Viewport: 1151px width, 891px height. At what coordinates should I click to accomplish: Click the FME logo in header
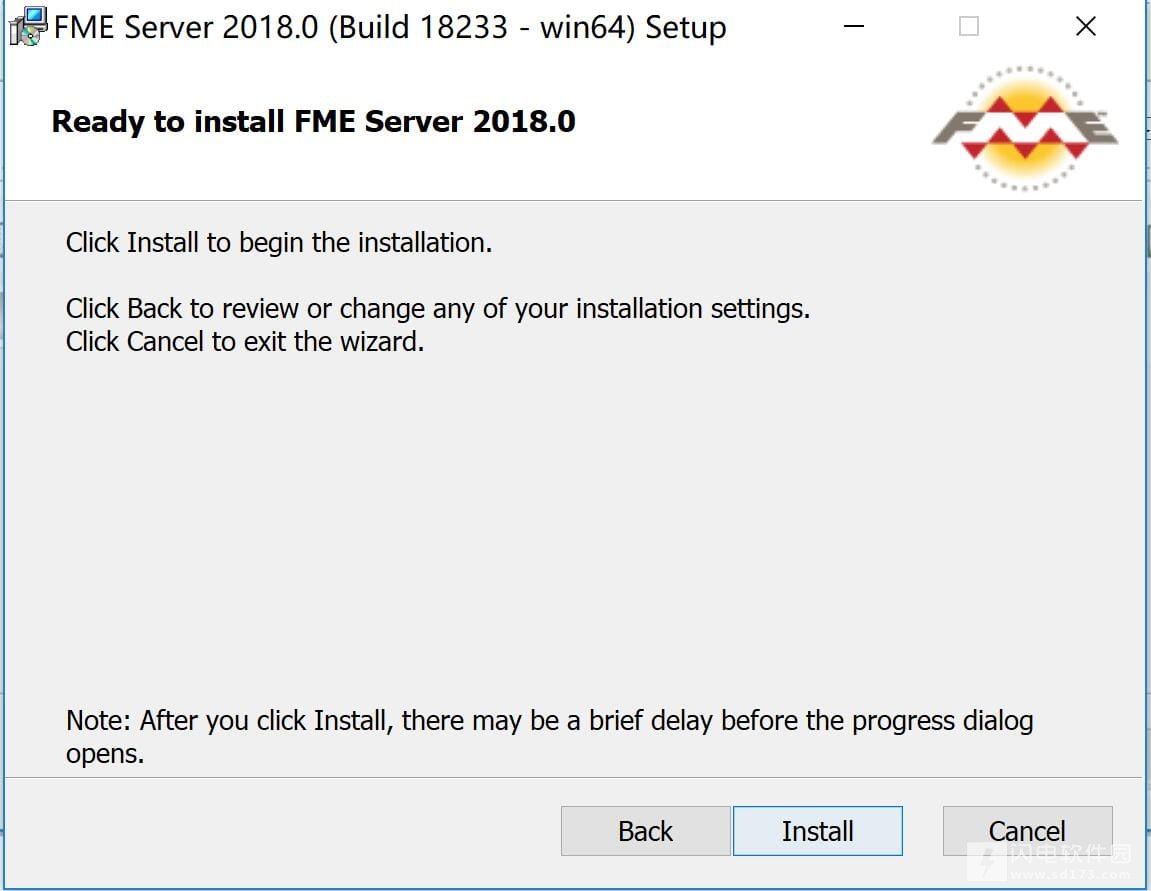point(1025,128)
